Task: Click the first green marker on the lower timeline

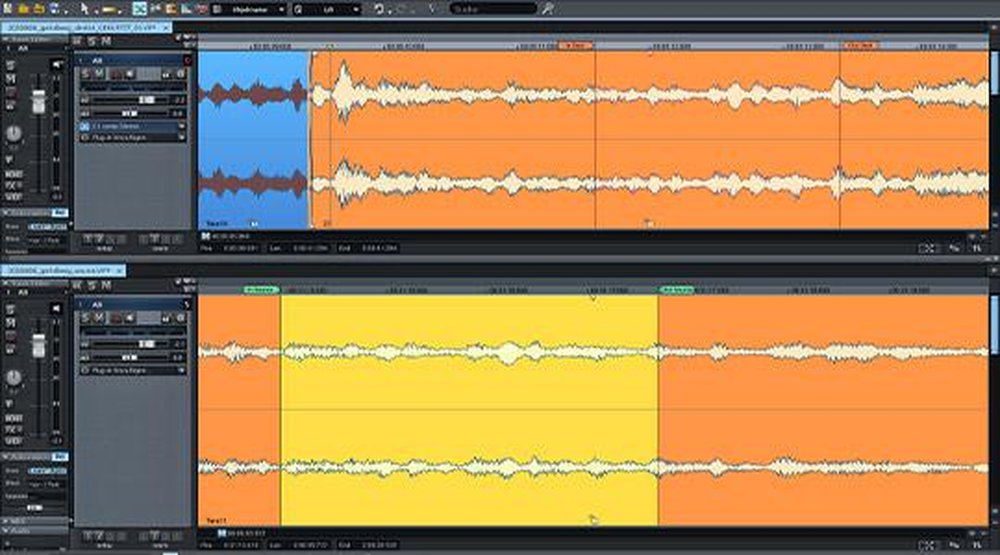Action: tap(261, 290)
